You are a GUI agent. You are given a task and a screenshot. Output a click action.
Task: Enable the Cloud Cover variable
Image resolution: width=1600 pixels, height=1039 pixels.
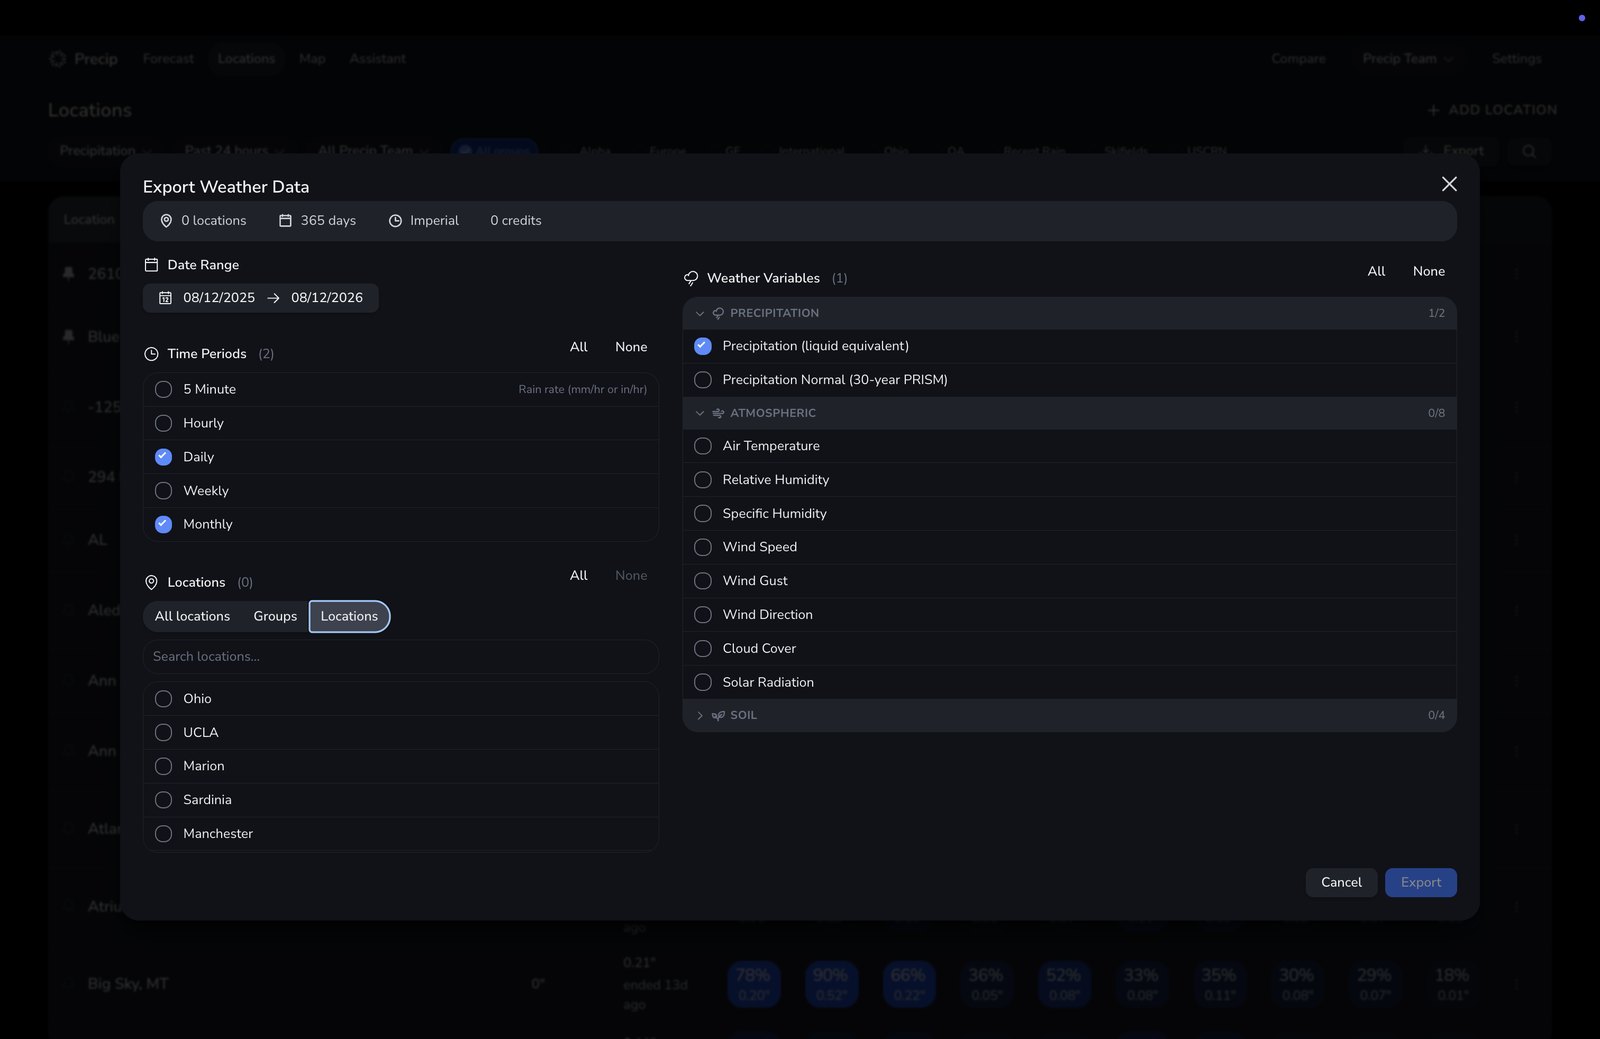click(x=703, y=649)
